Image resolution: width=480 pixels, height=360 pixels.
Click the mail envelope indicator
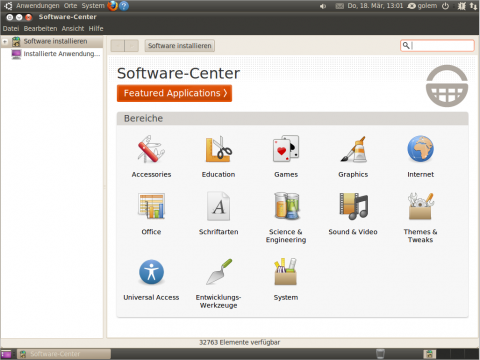339,6
